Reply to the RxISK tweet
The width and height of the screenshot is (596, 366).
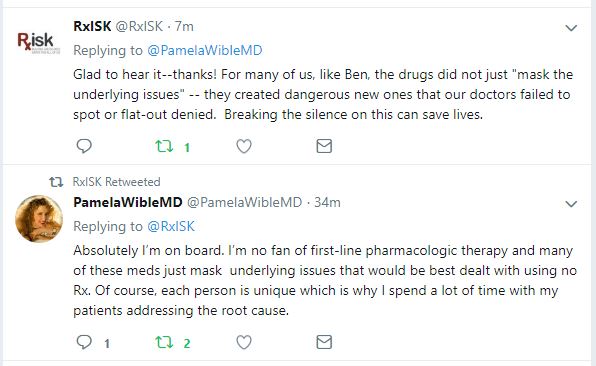click(x=84, y=146)
